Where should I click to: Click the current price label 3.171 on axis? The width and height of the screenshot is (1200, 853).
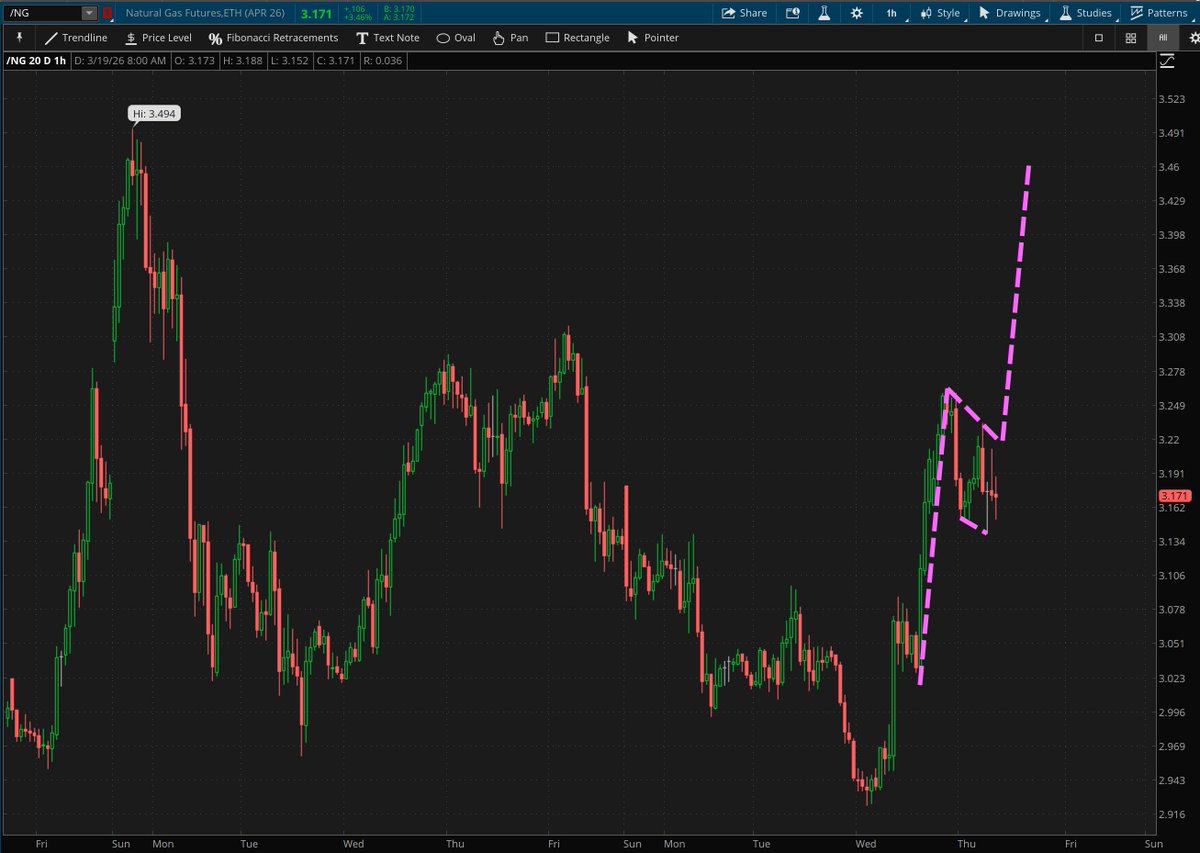(x=1172, y=496)
